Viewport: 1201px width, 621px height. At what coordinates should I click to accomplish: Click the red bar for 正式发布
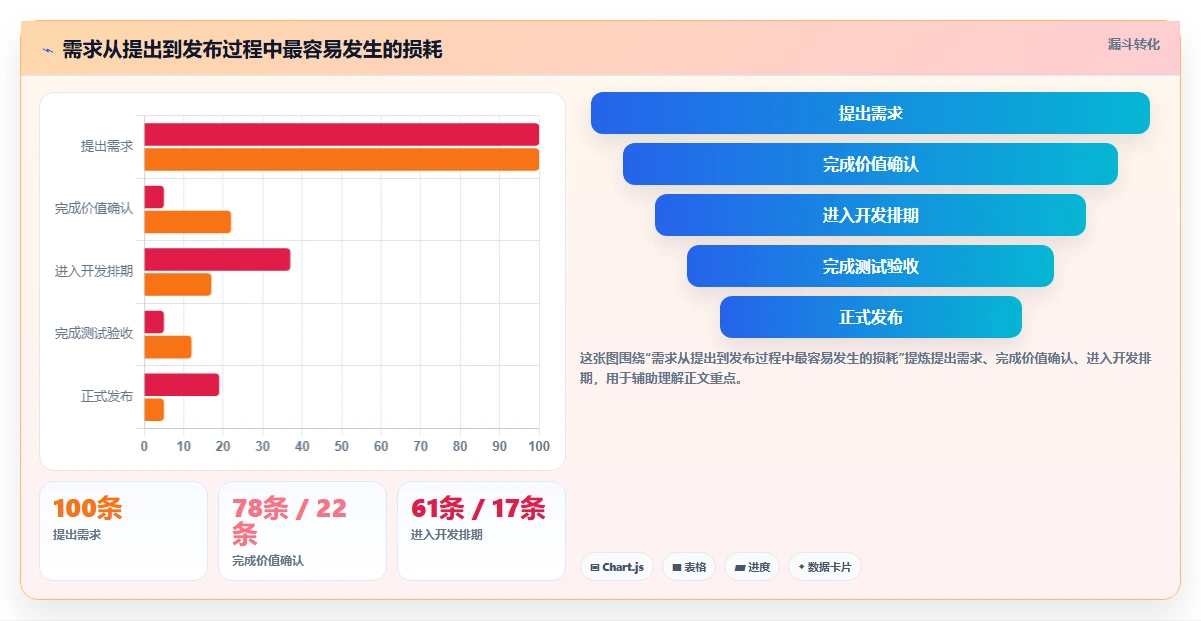(181, 384)
